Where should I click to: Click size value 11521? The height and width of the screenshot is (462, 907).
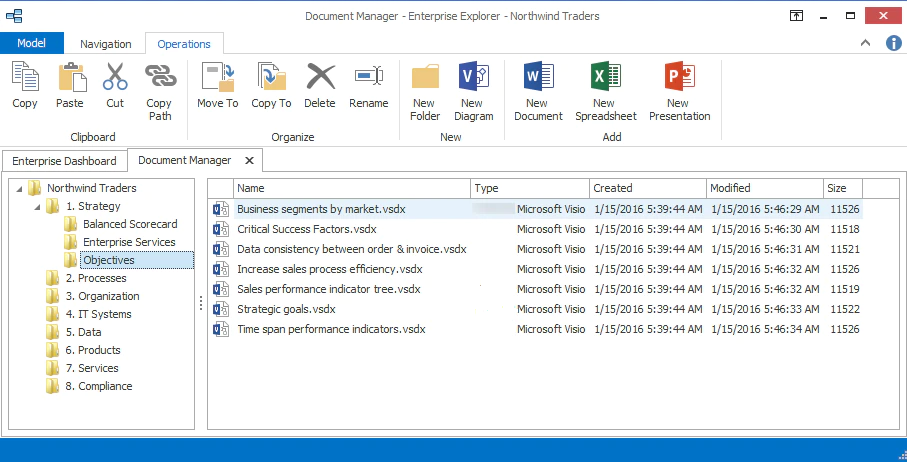[845, 249]
